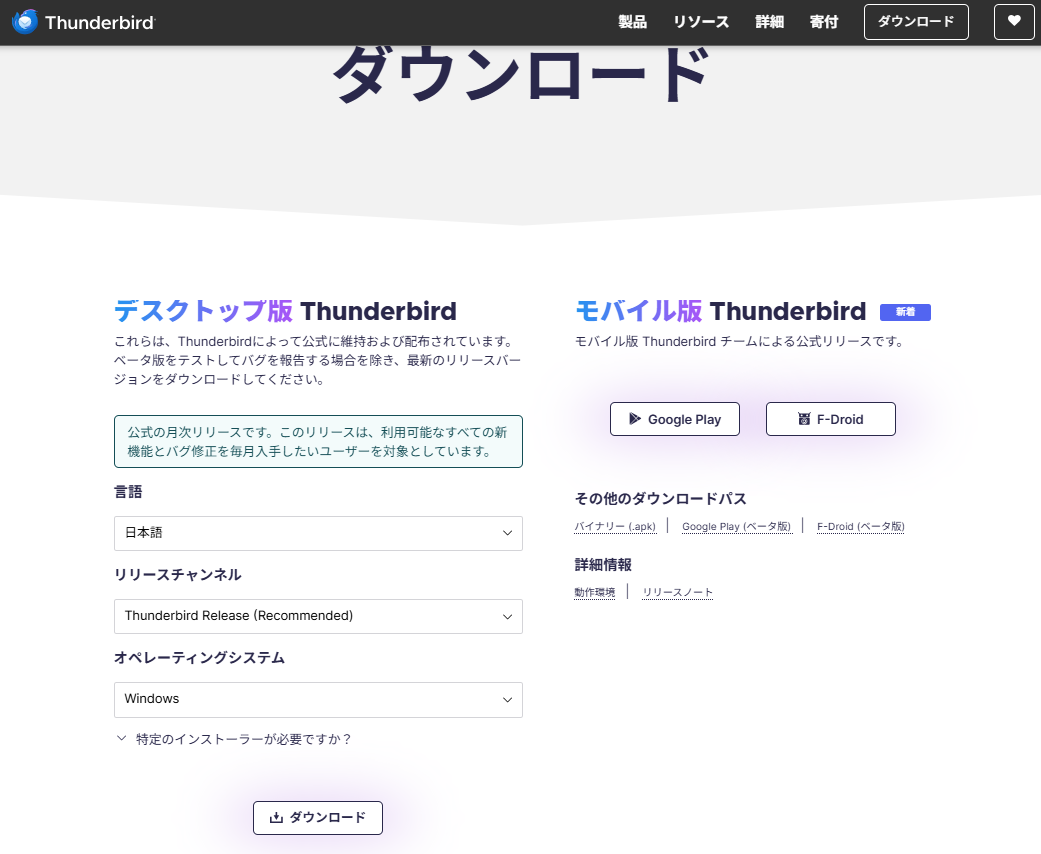
Task: Click the heart donate icon button
Action: pos(1014,22)
